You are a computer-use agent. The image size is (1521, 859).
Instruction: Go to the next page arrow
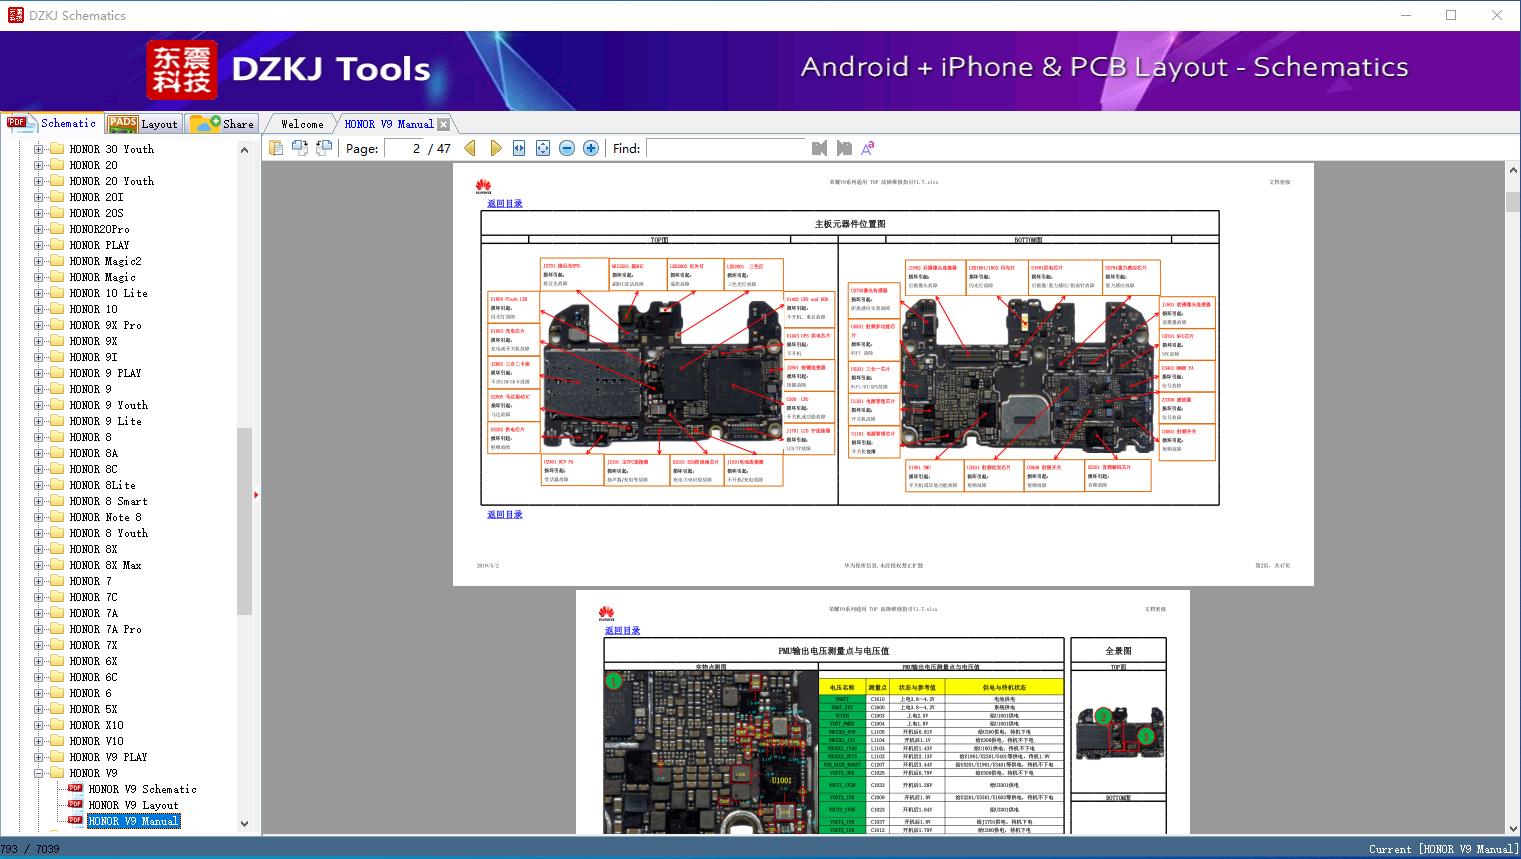click(x=496, y=148)
